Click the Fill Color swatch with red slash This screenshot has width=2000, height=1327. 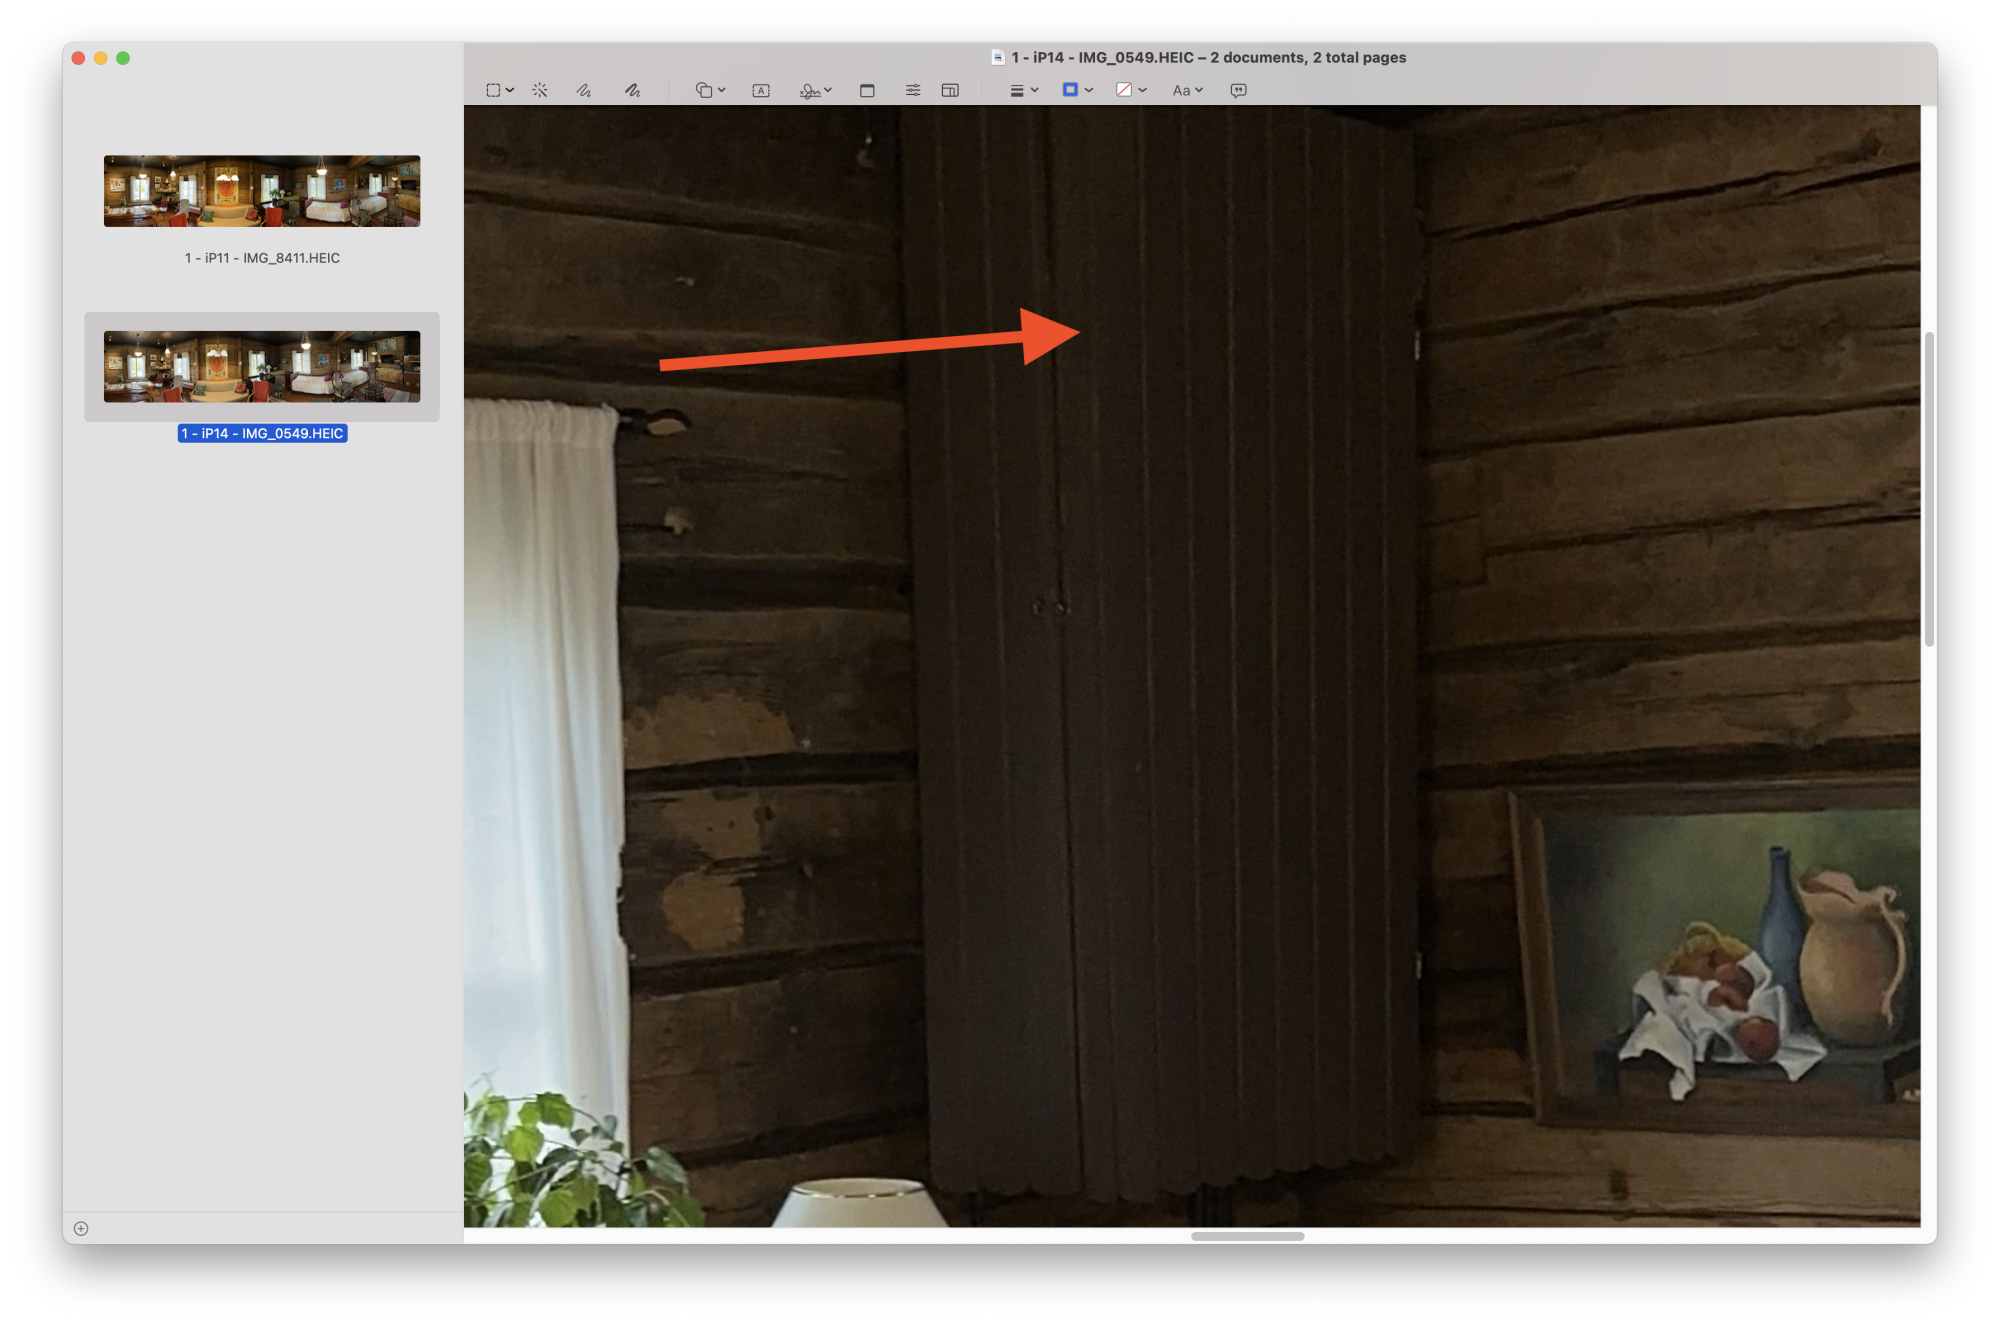pyautogui.click(x=1124, y=90)
